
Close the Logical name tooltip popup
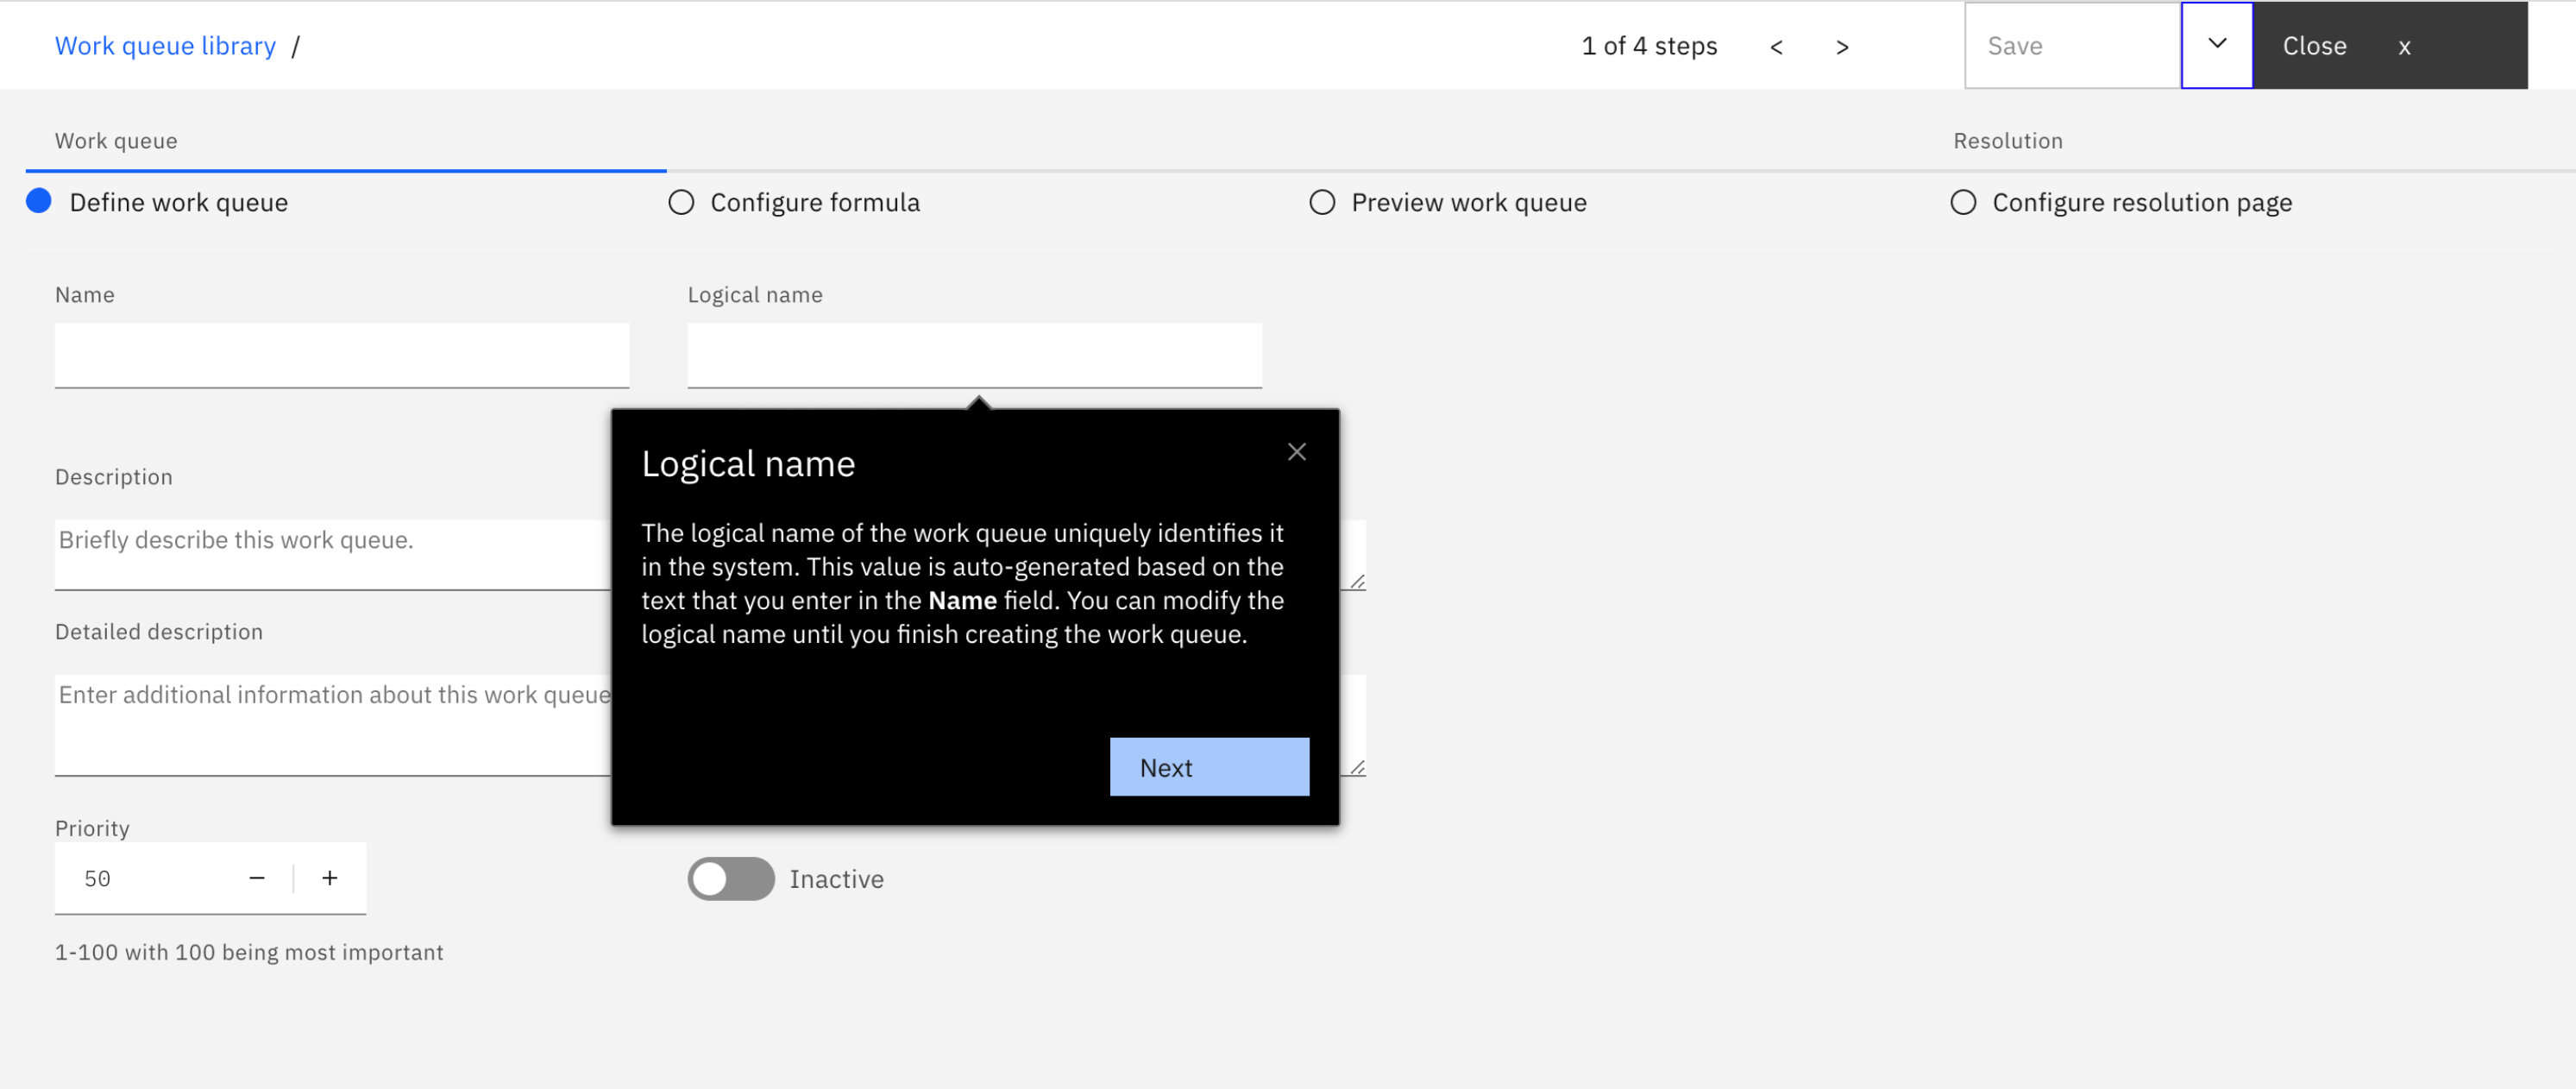click(1296, 452)
